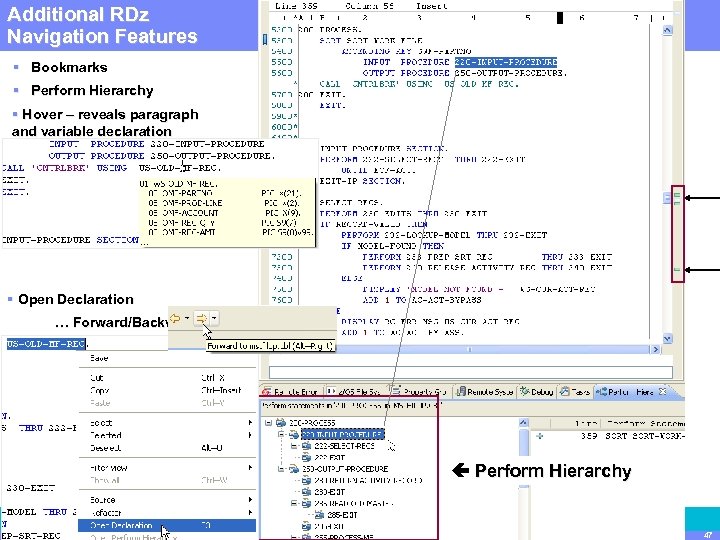This screenshot has width=720, height=540.
Task: Click the icon beside 333-SELECT-RECS
Action: 306,446
